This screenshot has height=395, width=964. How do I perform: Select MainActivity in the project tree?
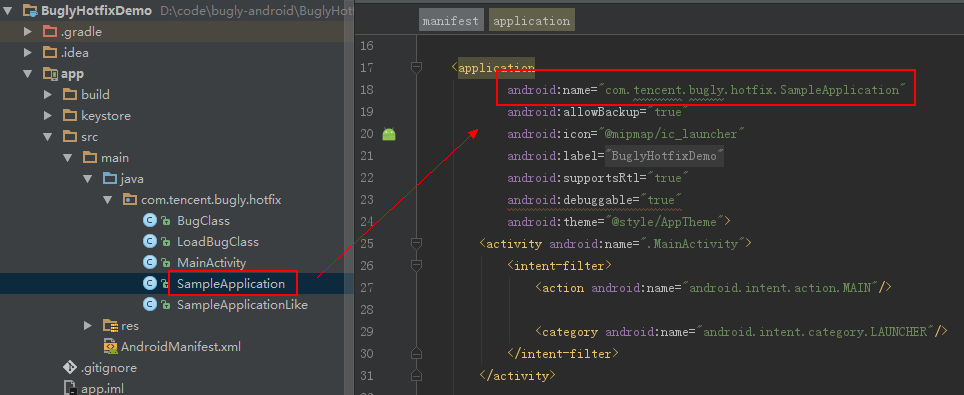(x=211, y=263)
